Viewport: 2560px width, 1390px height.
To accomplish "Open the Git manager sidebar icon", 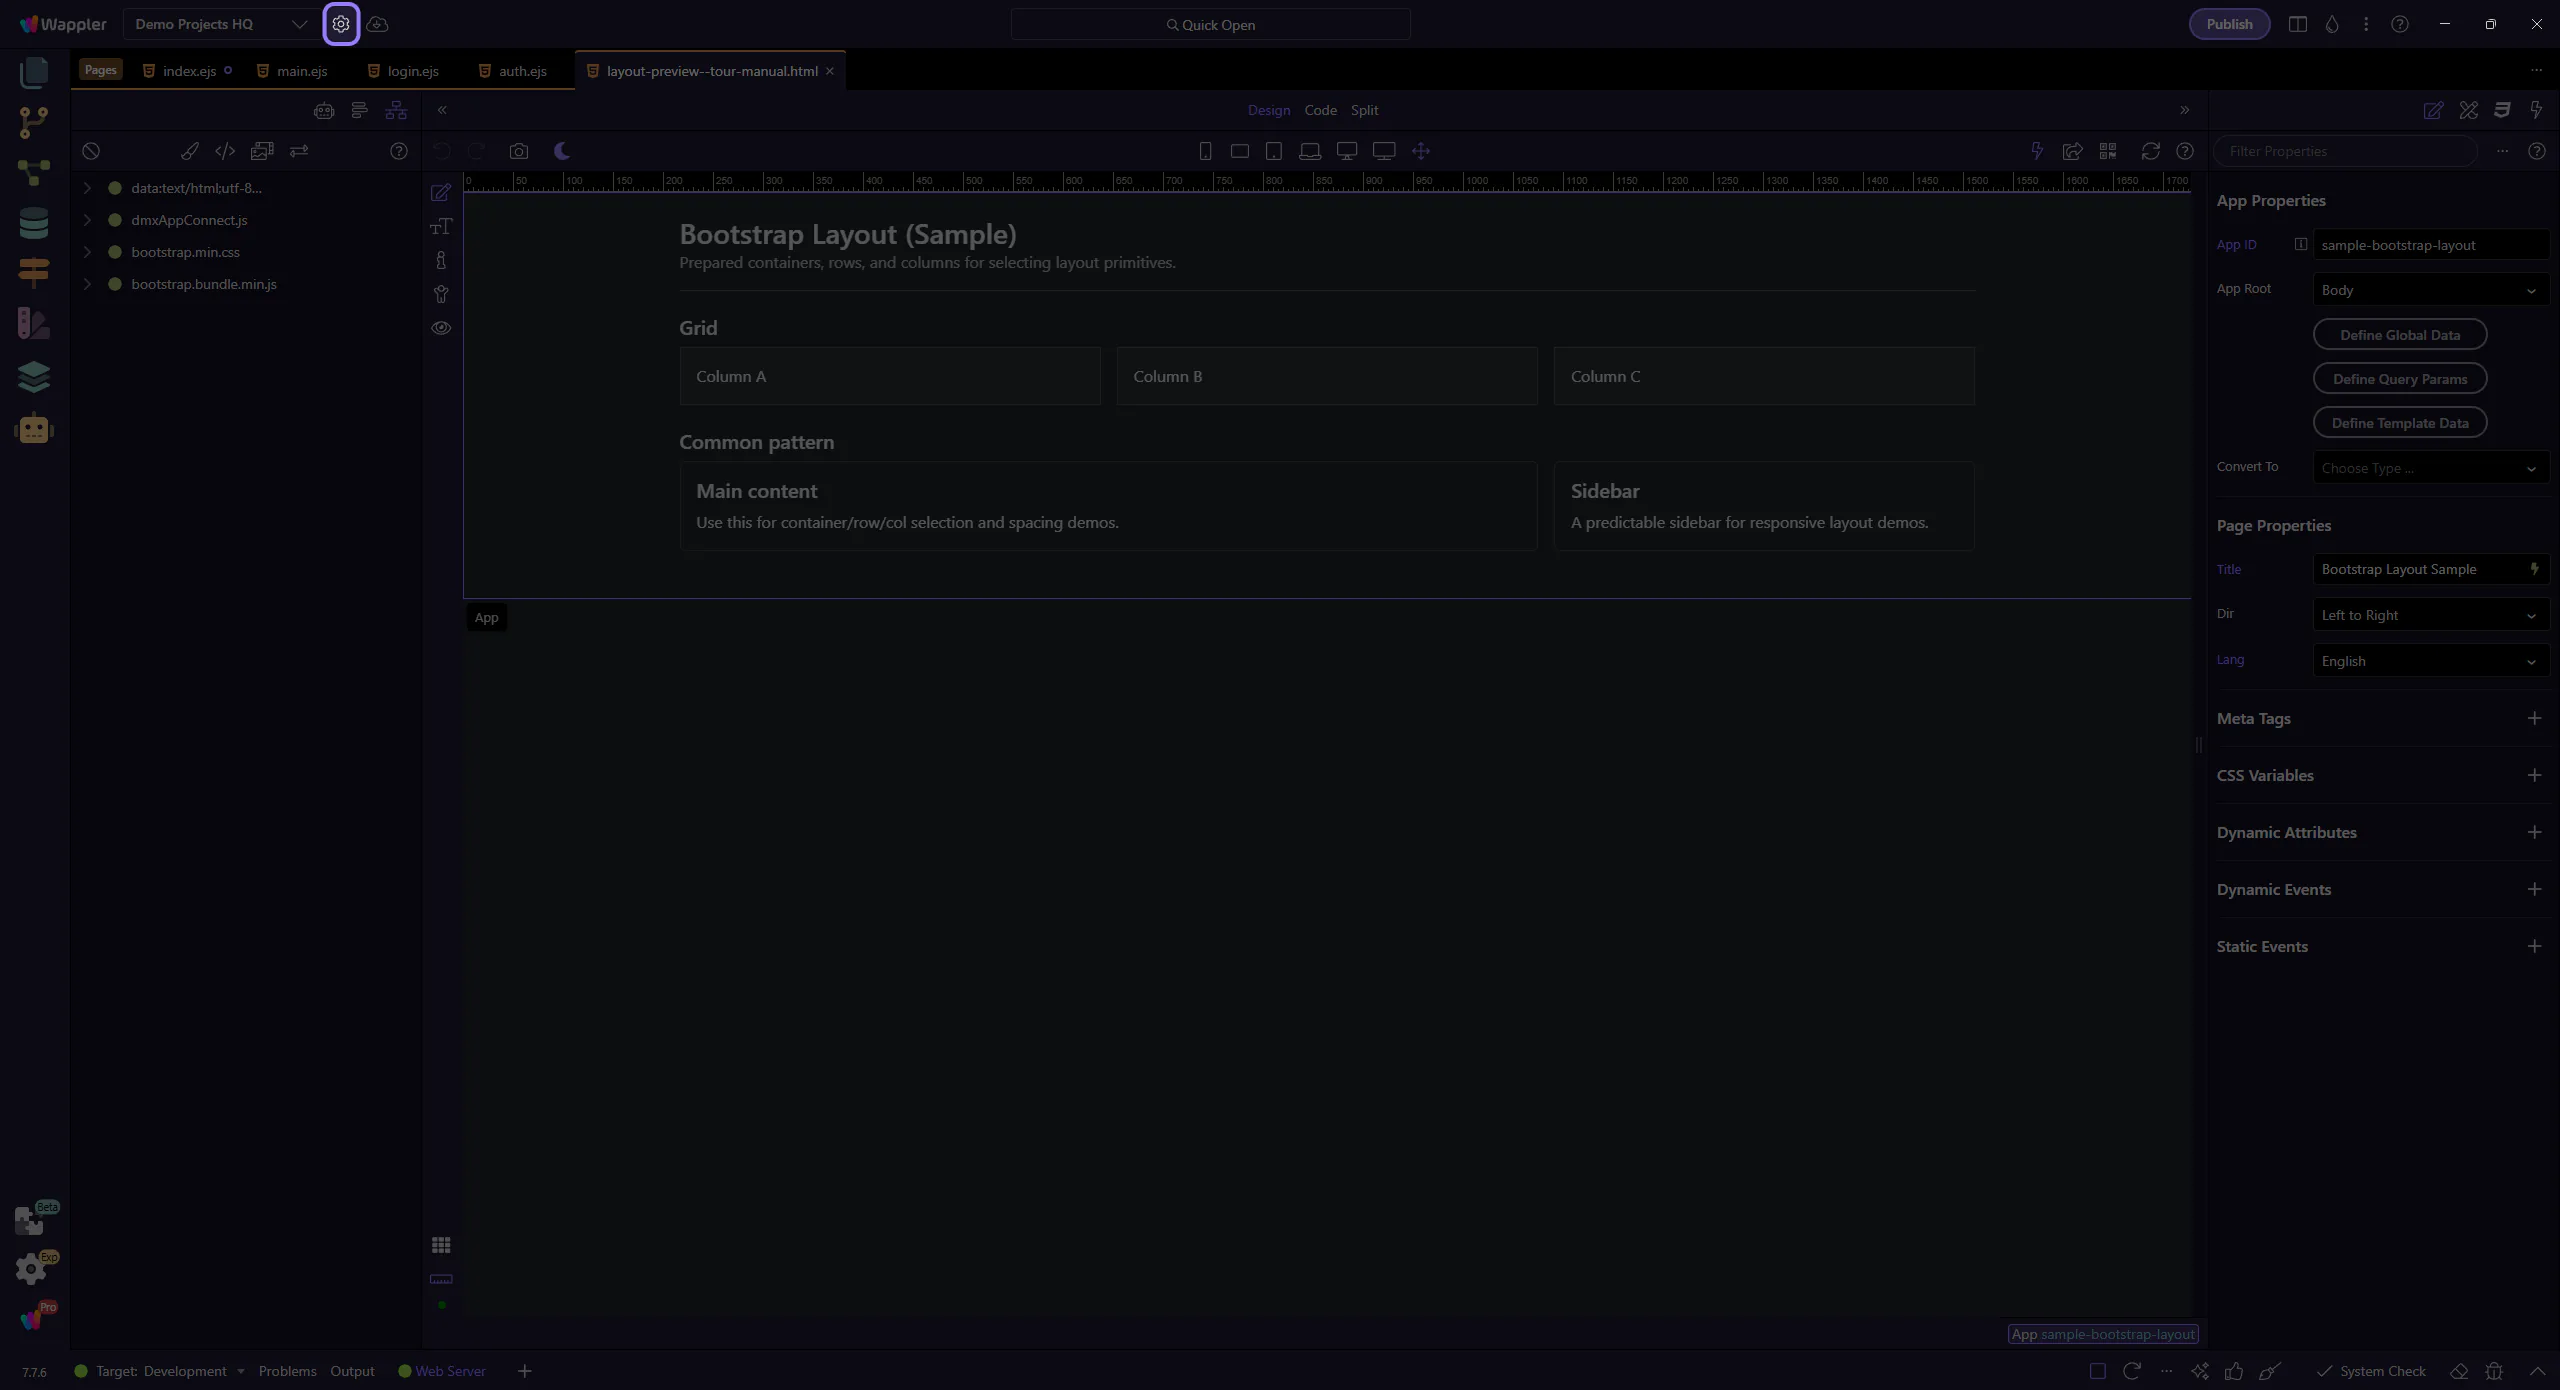I will 34,122.
